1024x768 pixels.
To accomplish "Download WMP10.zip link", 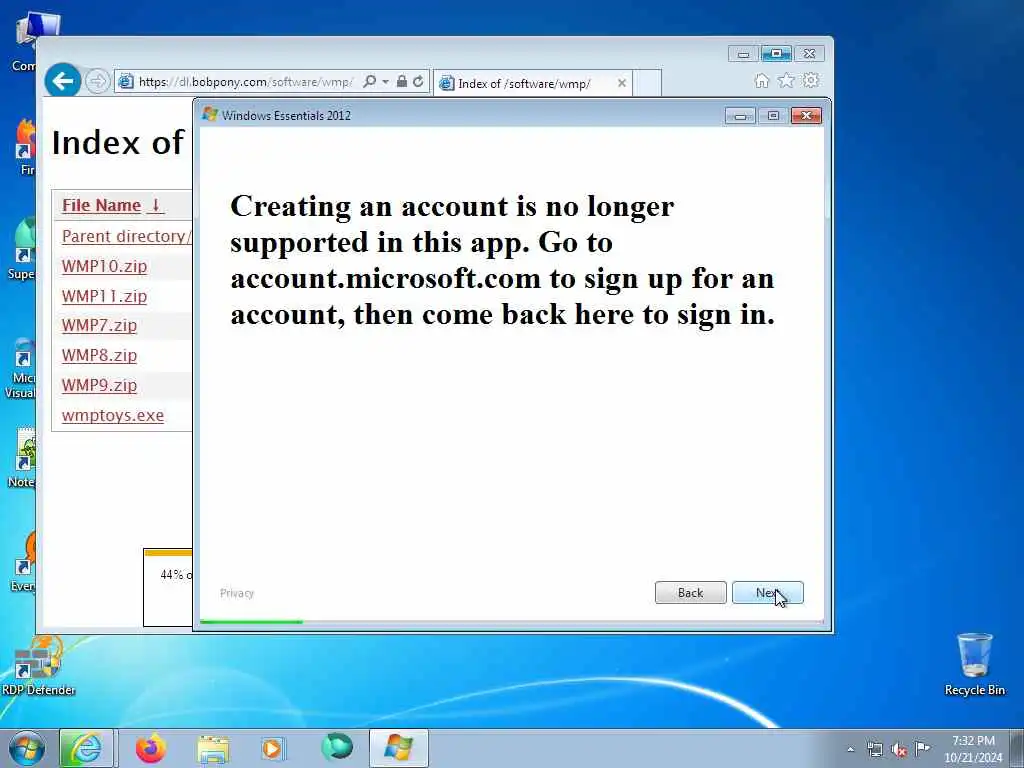I will pyautogui.click(x=104, y=266).
